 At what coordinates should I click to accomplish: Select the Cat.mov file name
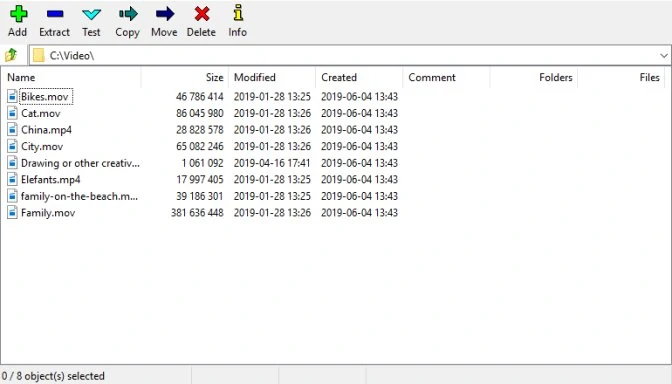pyautogui.click(x=41, y=113)
